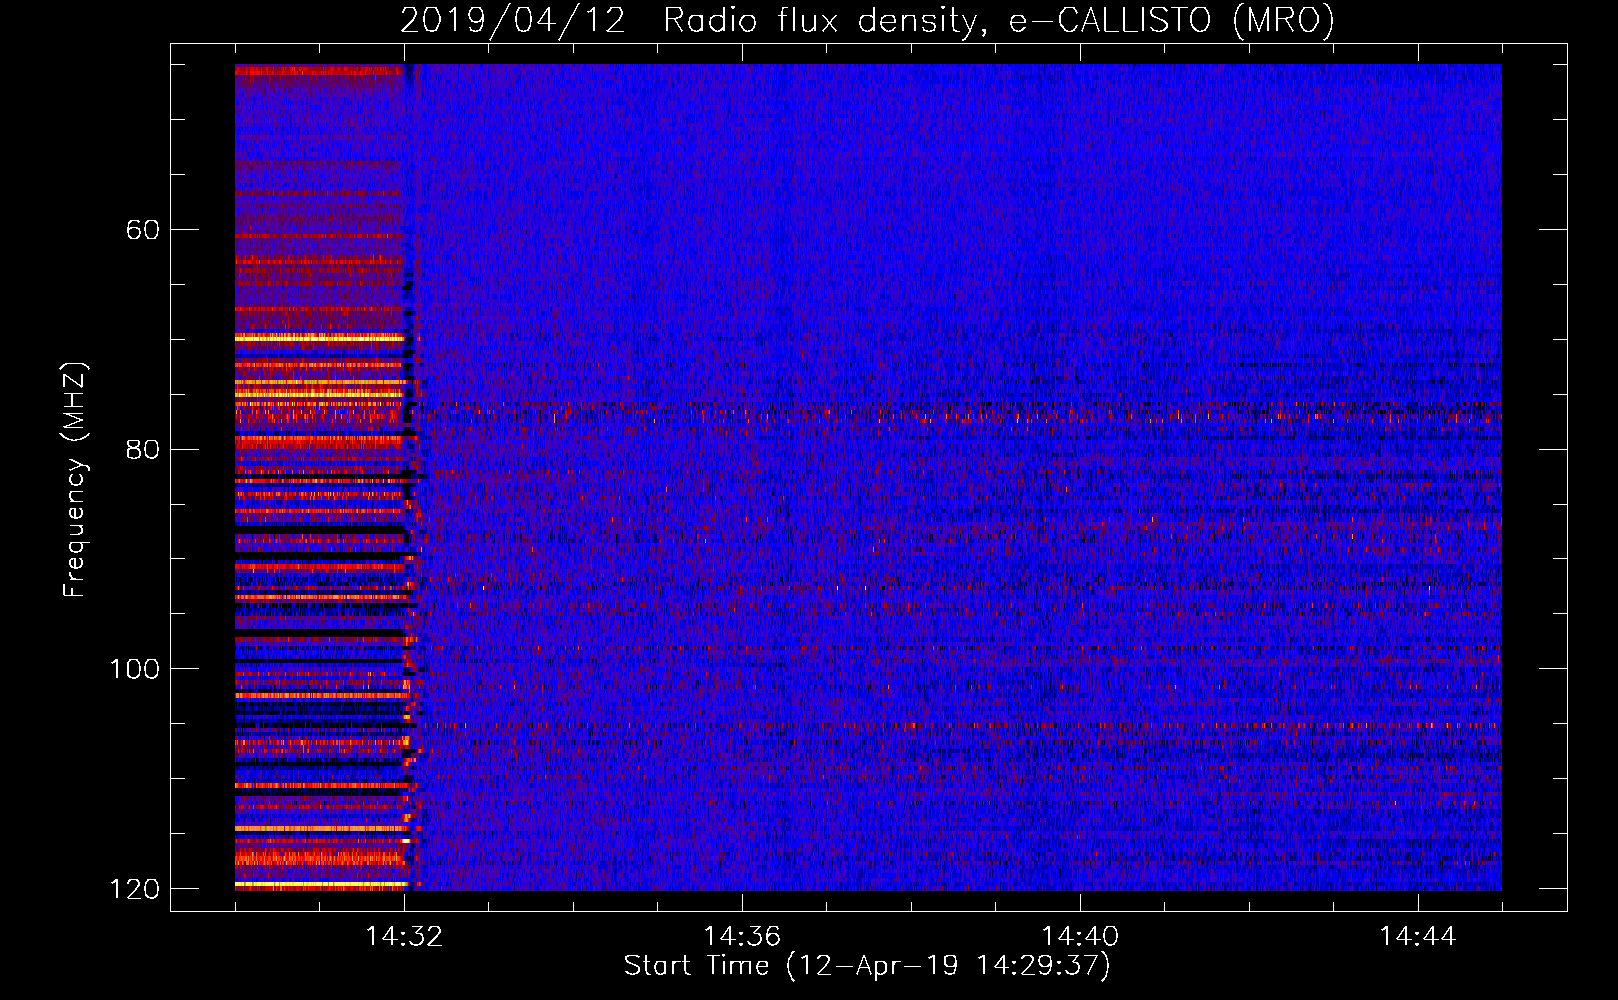Click the '60' frequency tick label

[143, 230]
